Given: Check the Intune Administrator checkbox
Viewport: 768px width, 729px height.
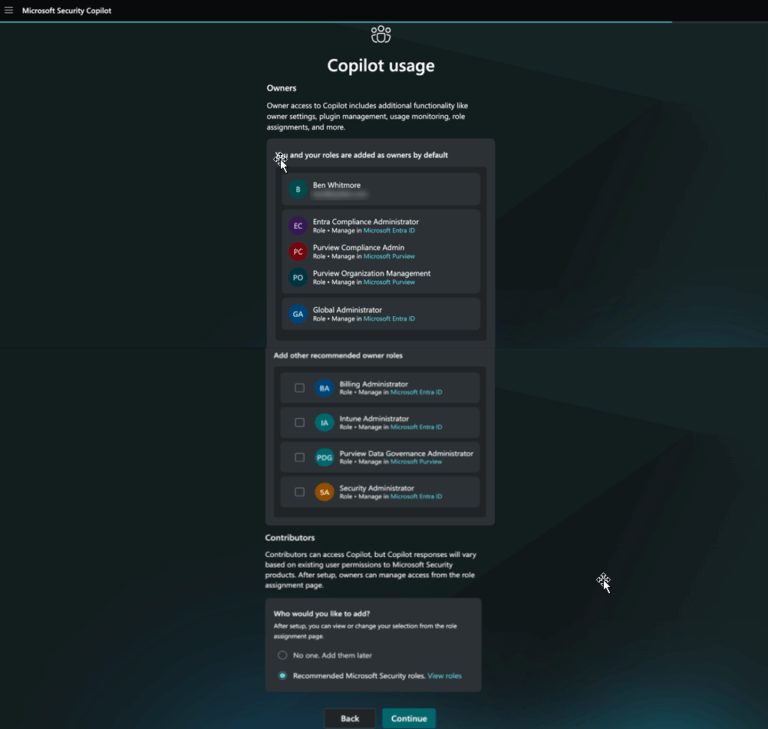Looking at the screenshot, I should click(x=299, y=422).
